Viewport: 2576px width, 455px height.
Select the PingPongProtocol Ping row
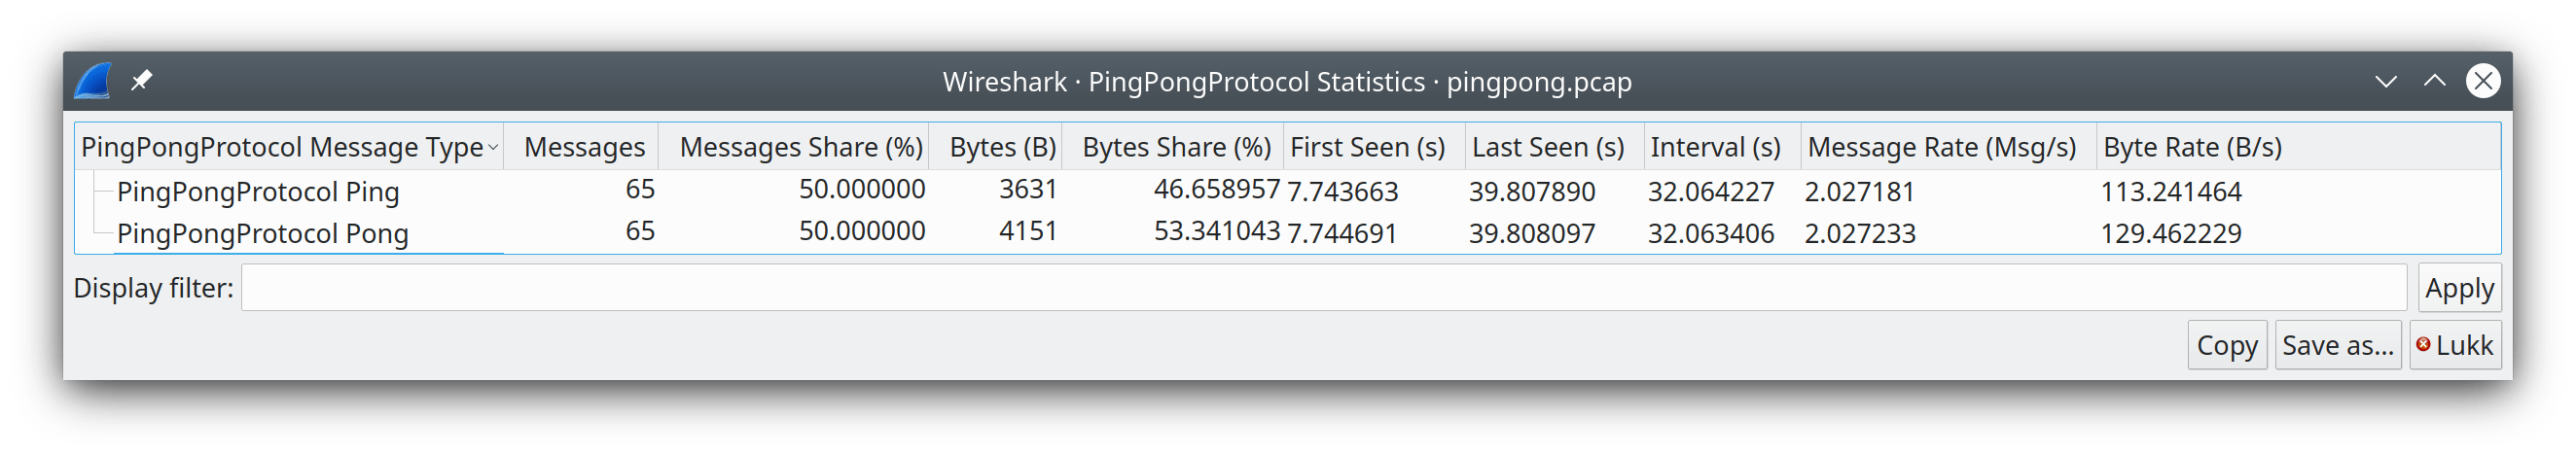[x=258, y=191]
